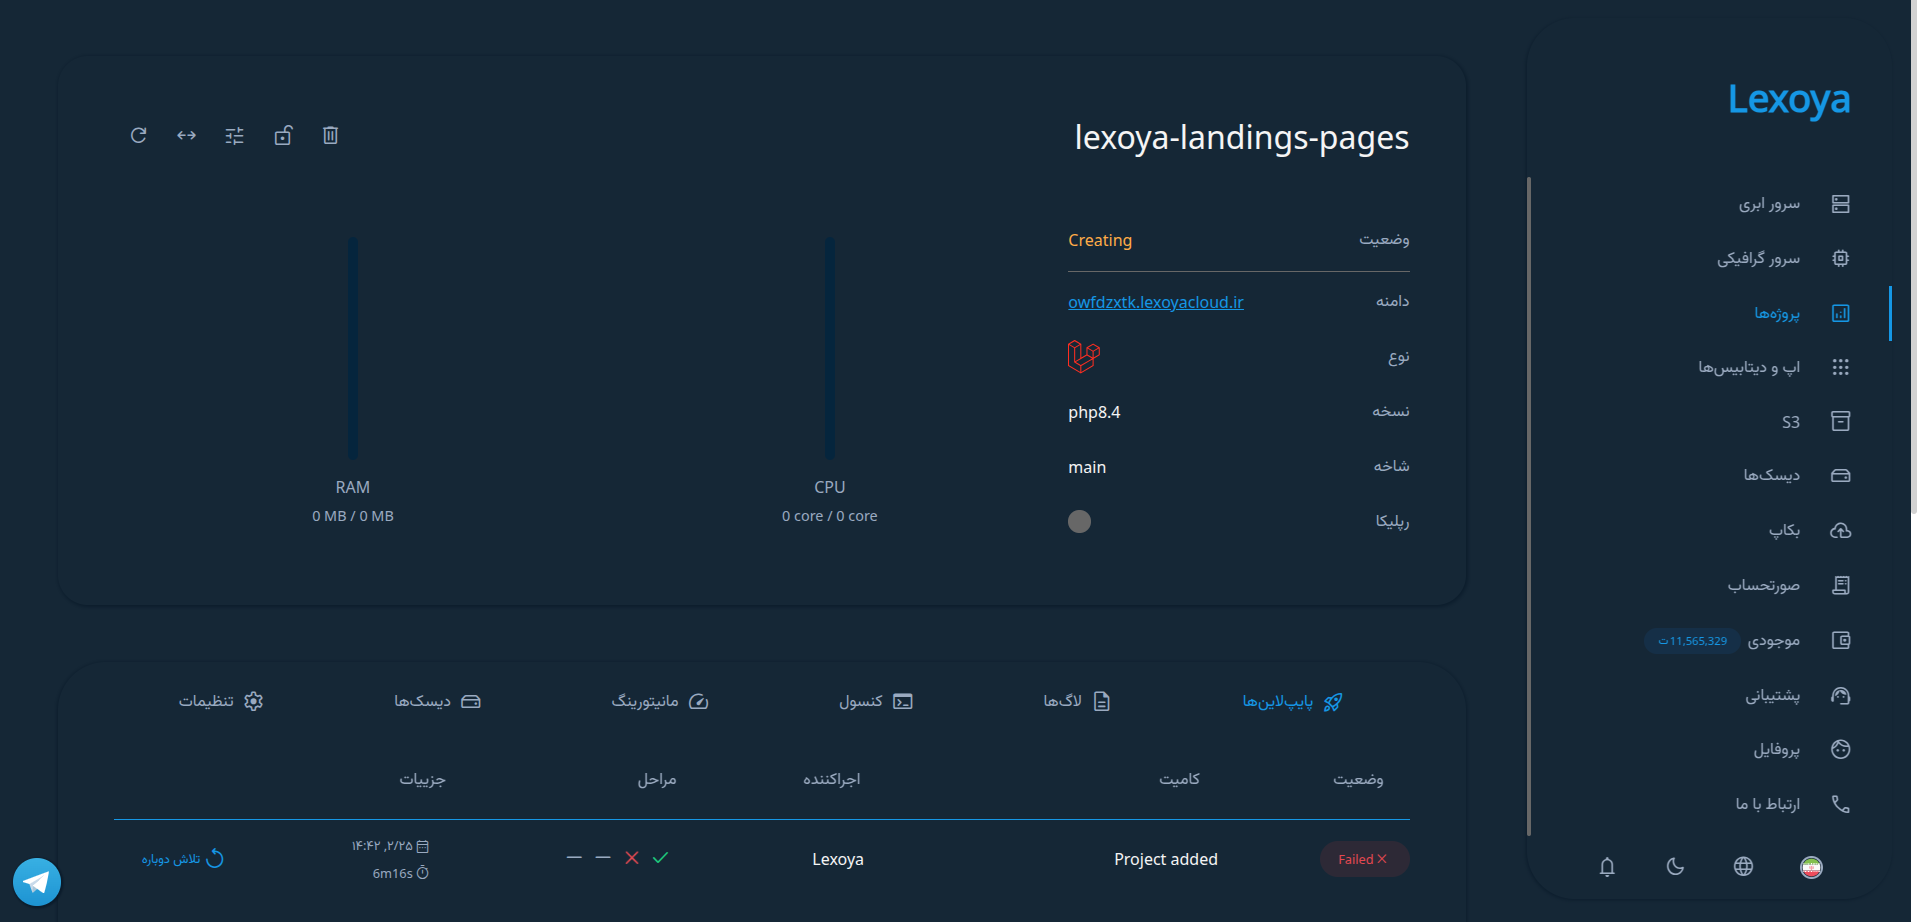Click the Lexoya logo
This screenshot has height=922, width=1917.
1789,99
